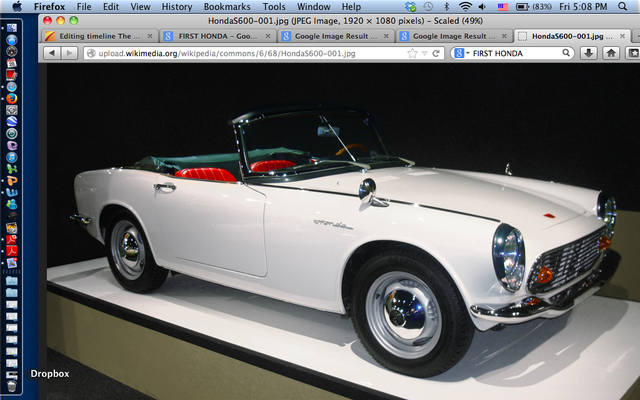The width and height of the screenshot is (640, 400).
Task: Open Microsoft Messenger from the dock
Action: click(11, 204)
